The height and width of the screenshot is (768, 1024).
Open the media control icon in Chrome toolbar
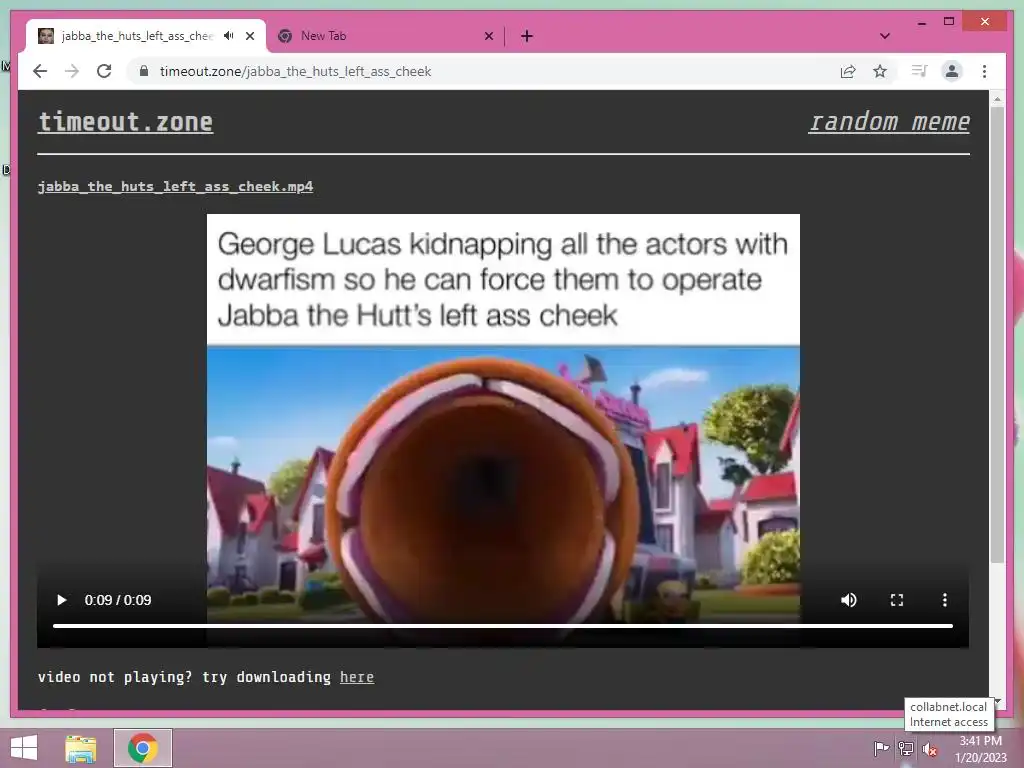click(920, 71)
